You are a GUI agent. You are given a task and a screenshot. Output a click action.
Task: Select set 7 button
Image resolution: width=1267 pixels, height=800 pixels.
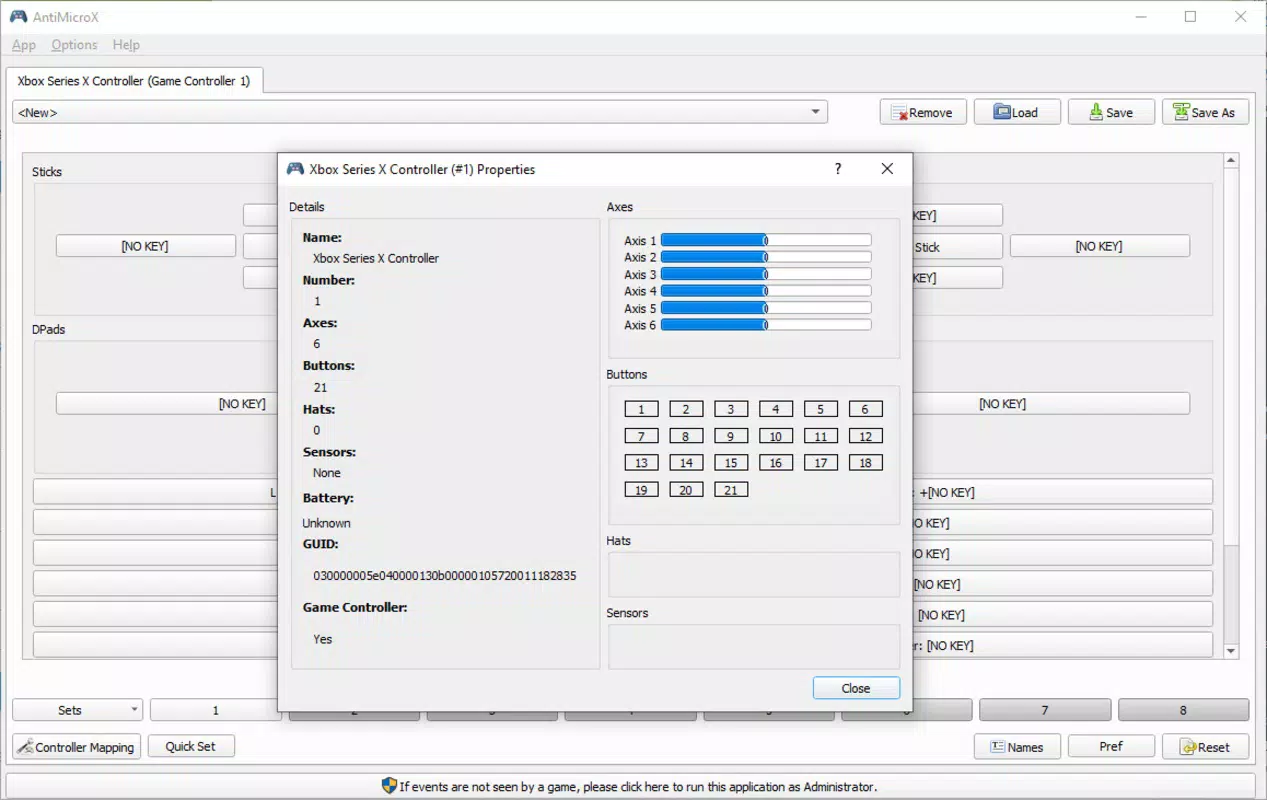(x=1045, y=710)
